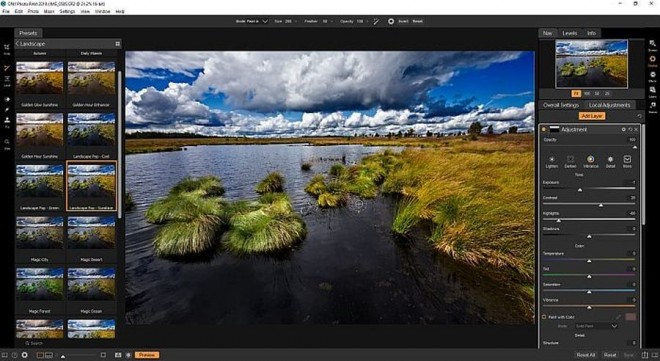Open brush settings gear in options bar
Image resolution: width=660 pixels, height=361 pixels.
[x=391, y=21]
